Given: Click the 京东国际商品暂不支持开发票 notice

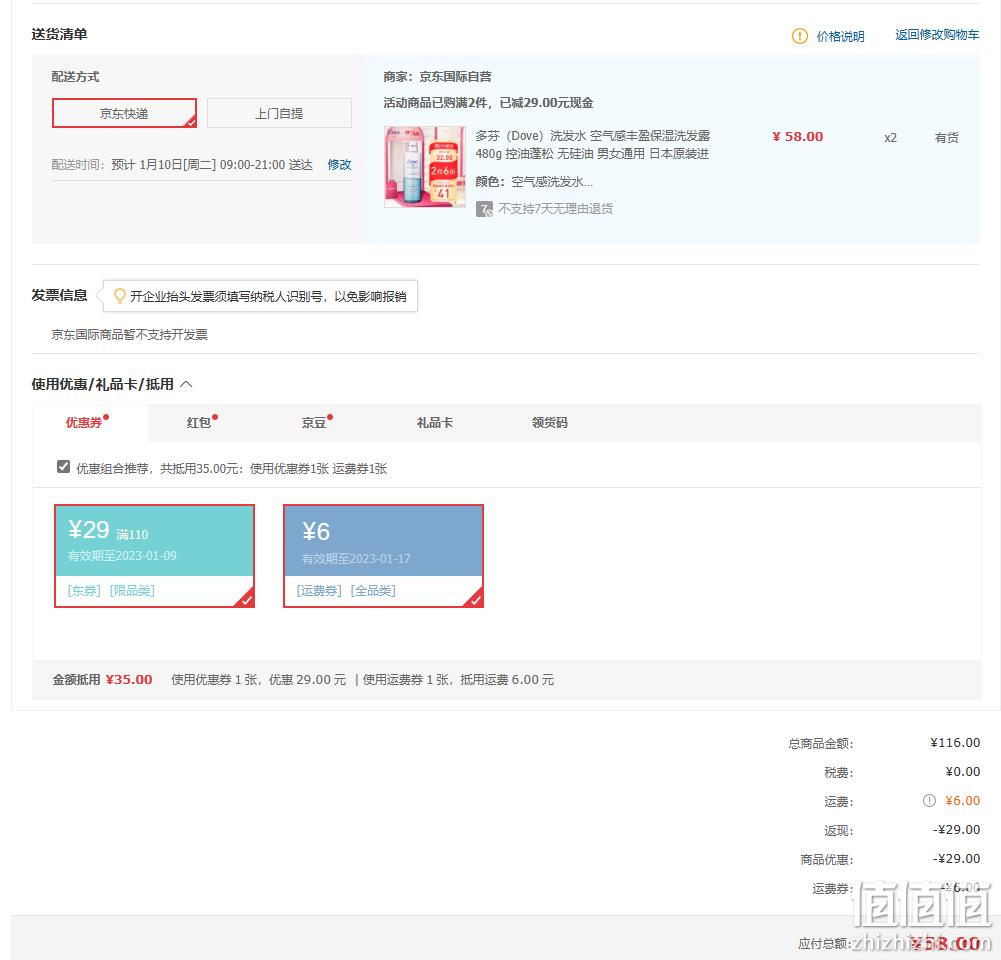Looking at the screenshot, I should tap(130, 334).
